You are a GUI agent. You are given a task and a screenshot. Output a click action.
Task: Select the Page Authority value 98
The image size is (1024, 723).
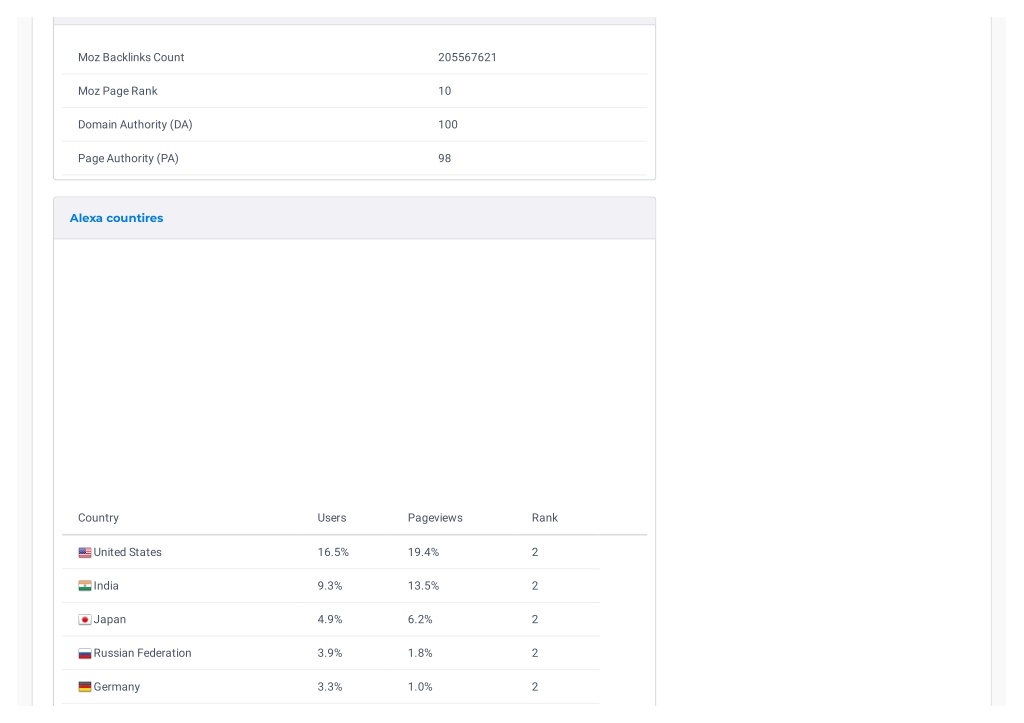pos(445,158)
